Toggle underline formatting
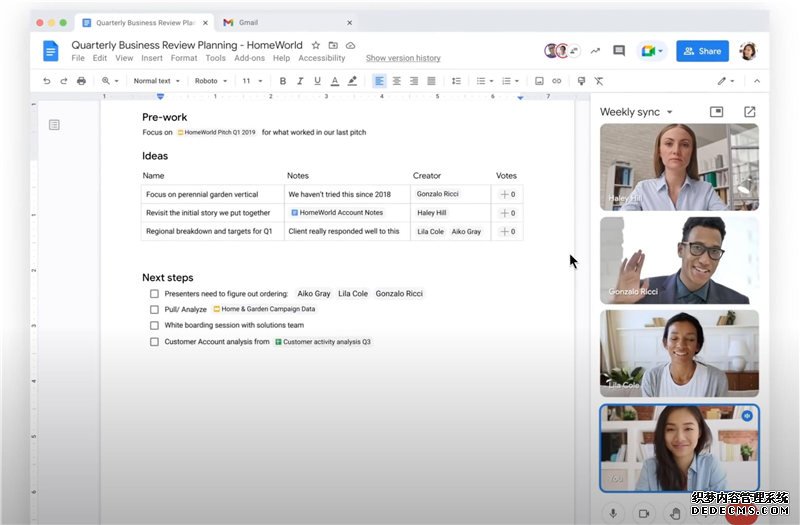 (317, 81)
